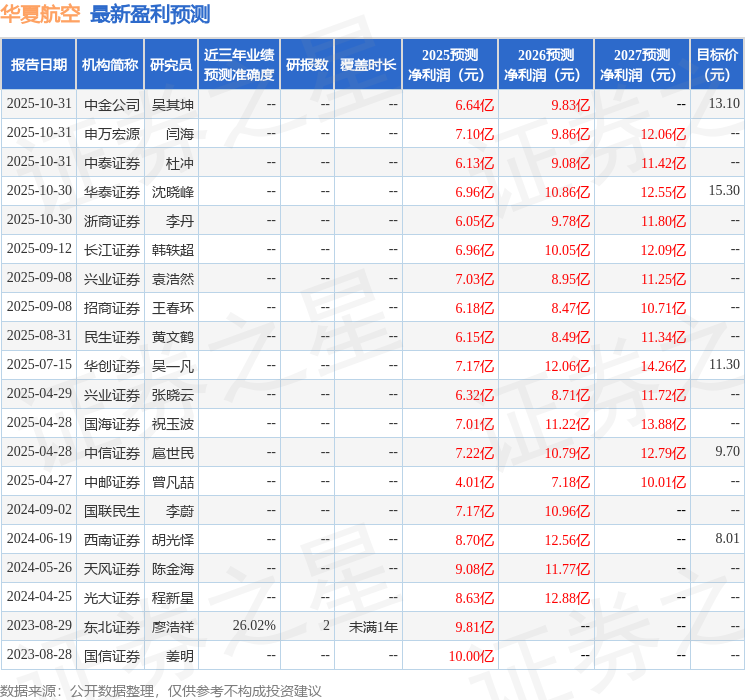Click the 近三年业绩预测准确度 column header
The width and height of the screenshot is (745, 700).
pos(239,64)
